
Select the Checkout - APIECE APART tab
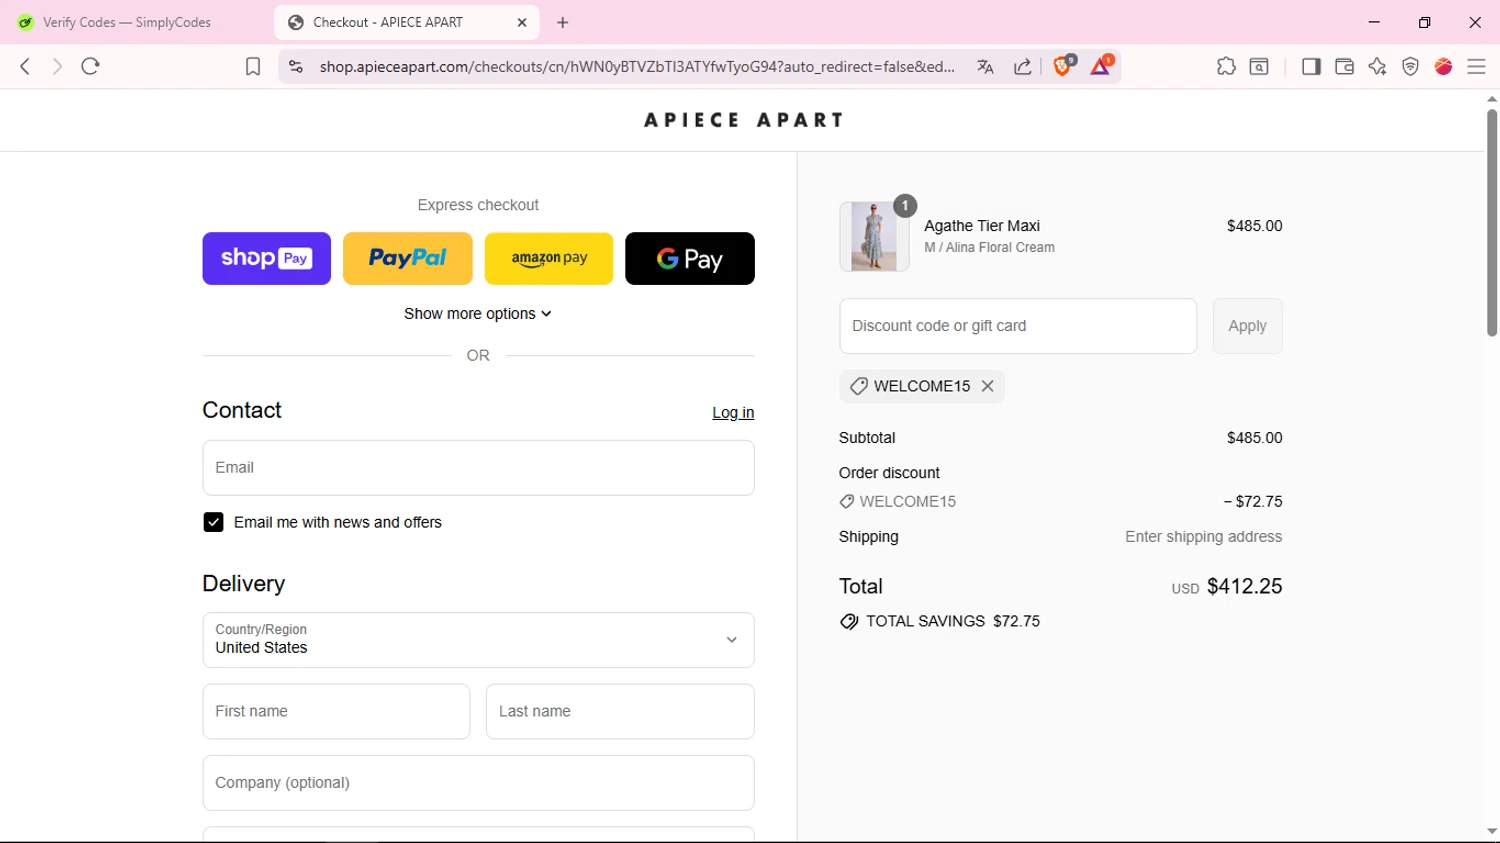(406, 22)
